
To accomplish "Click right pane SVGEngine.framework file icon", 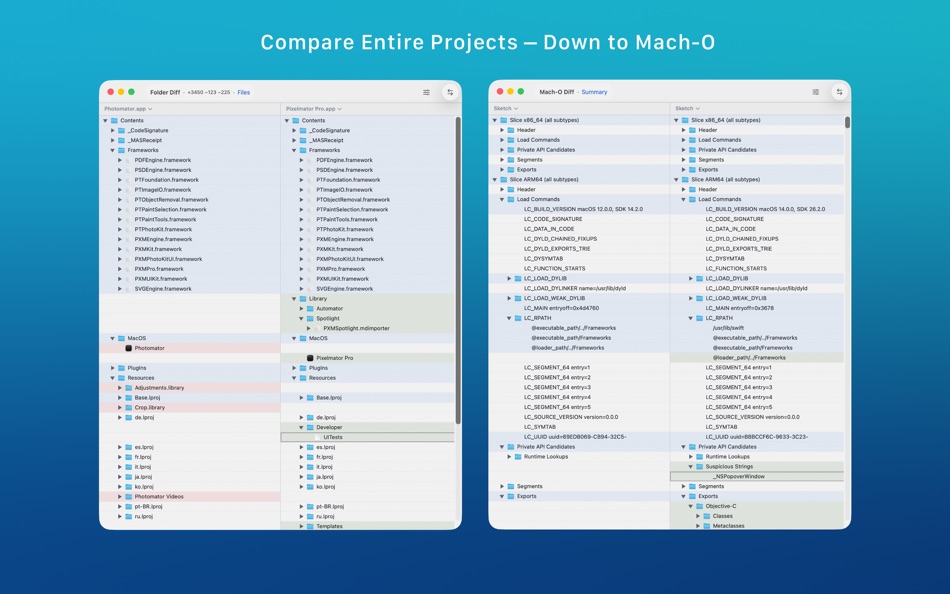I will tap(310, 289).
